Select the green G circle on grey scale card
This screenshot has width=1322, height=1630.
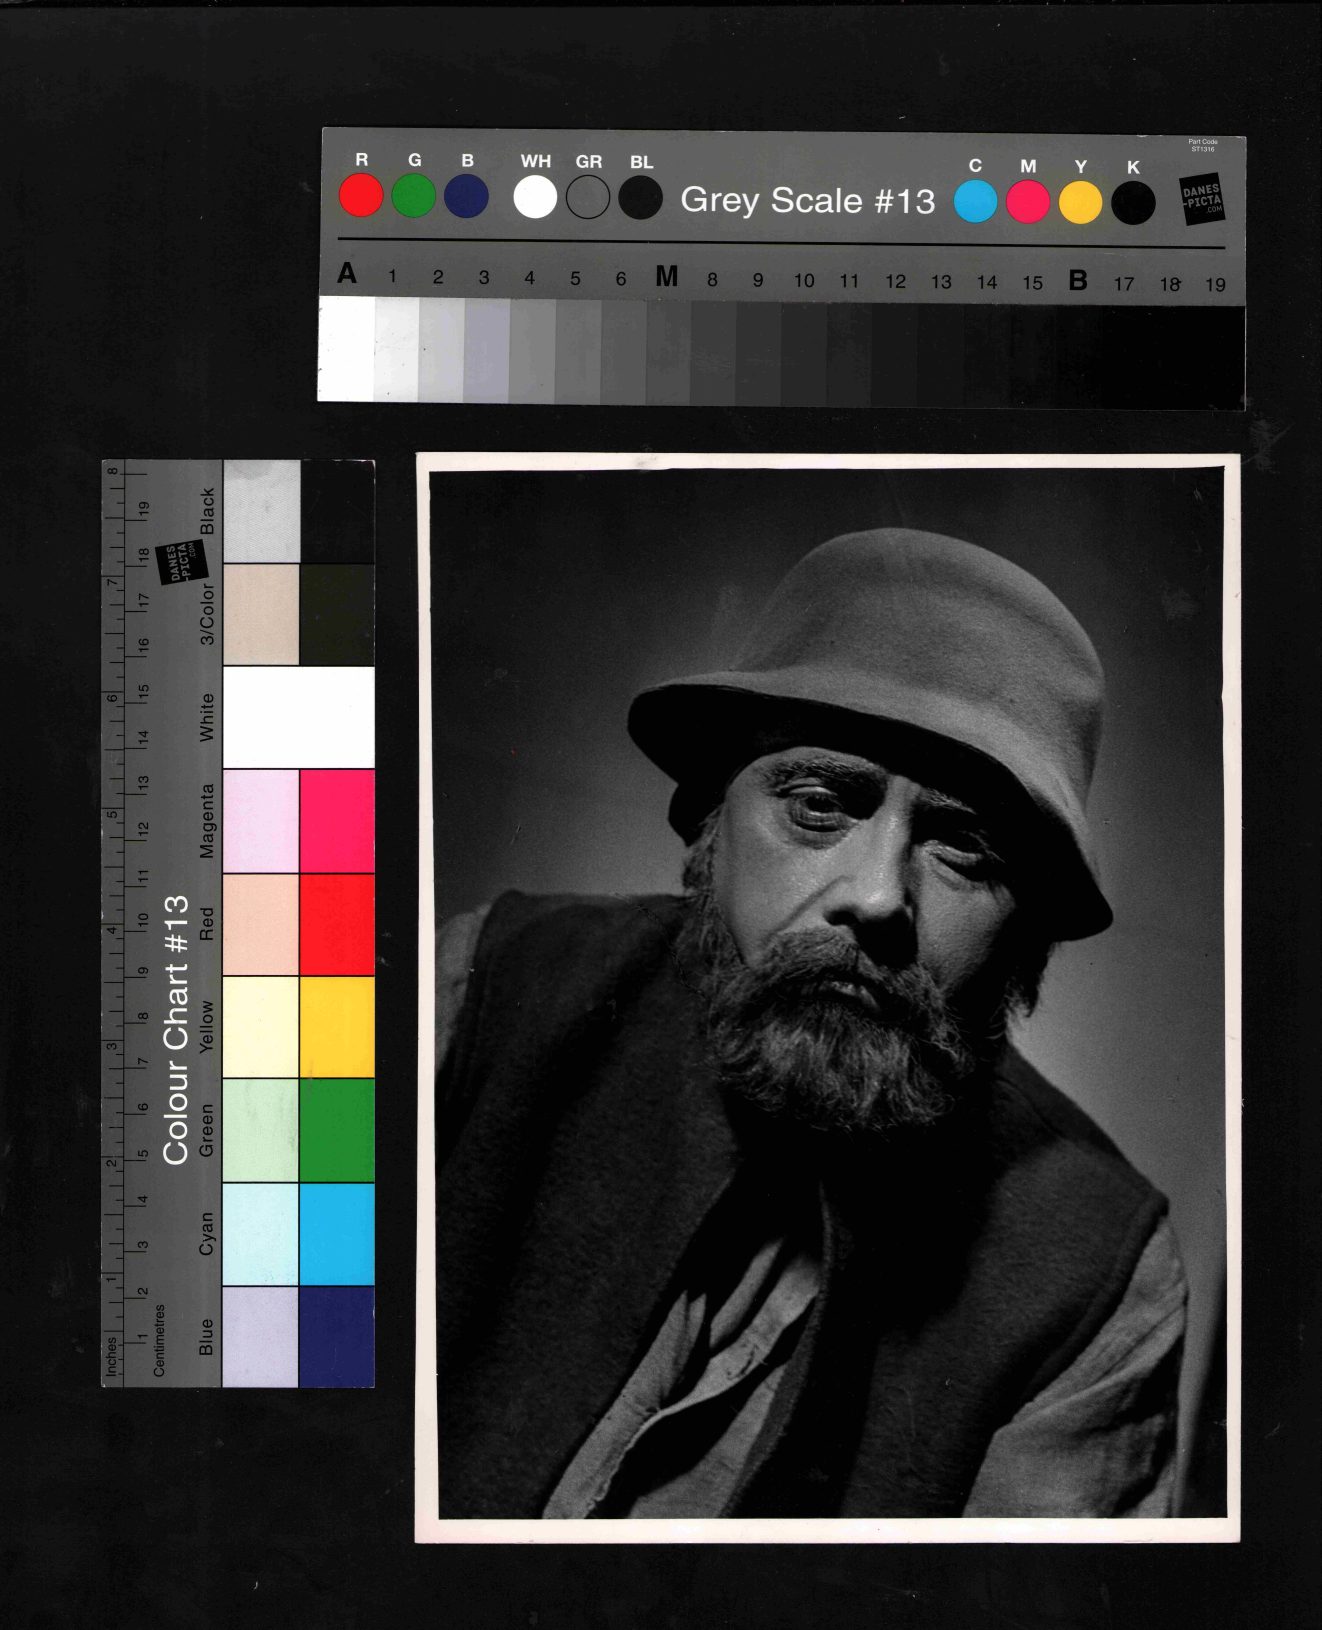pyautogui.click(x=413, y=195)
